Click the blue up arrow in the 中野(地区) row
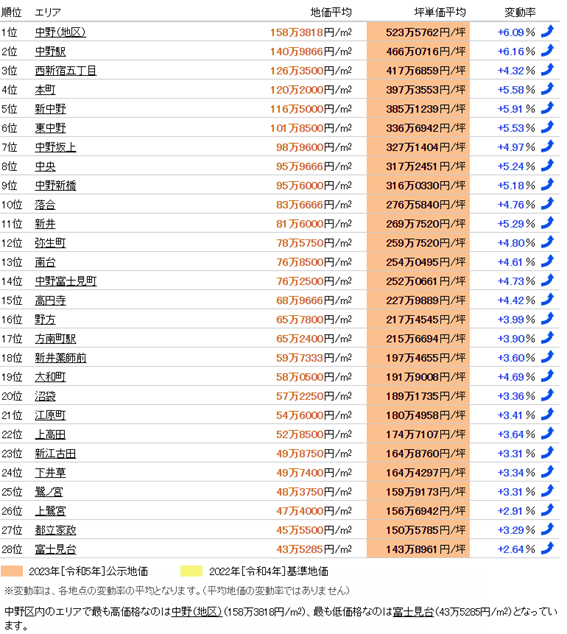567x634 pixels. 547,31
